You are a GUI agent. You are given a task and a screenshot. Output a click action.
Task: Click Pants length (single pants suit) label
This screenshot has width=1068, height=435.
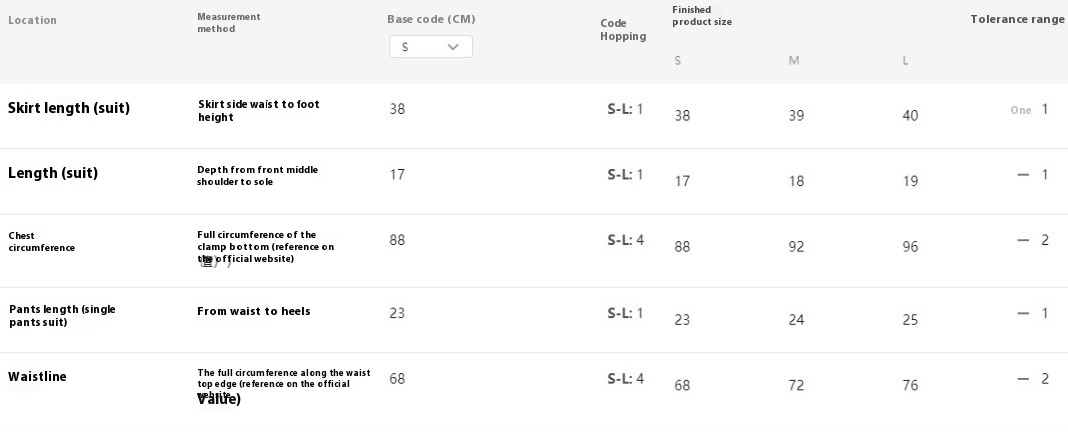tap(62, 316)
